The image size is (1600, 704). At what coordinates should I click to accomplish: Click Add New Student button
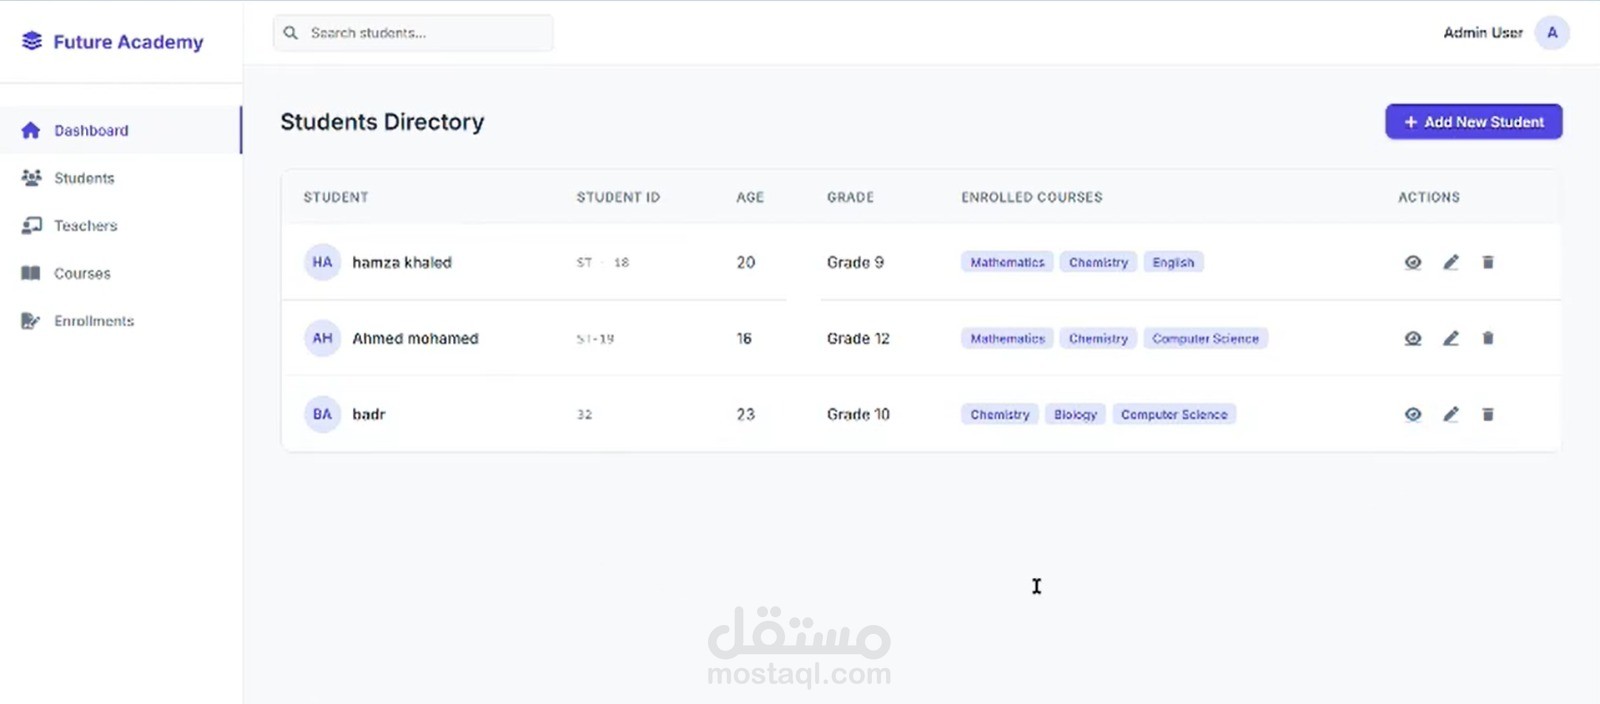coord(1473,122)
